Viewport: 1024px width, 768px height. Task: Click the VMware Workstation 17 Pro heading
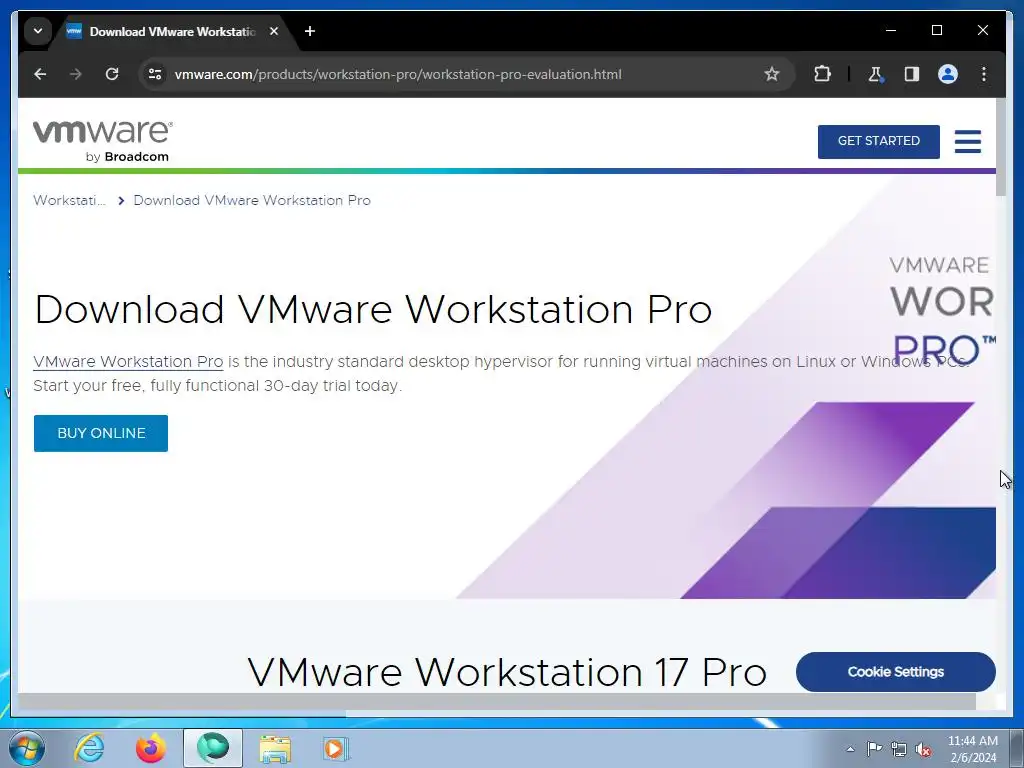(x=507, y=672)
